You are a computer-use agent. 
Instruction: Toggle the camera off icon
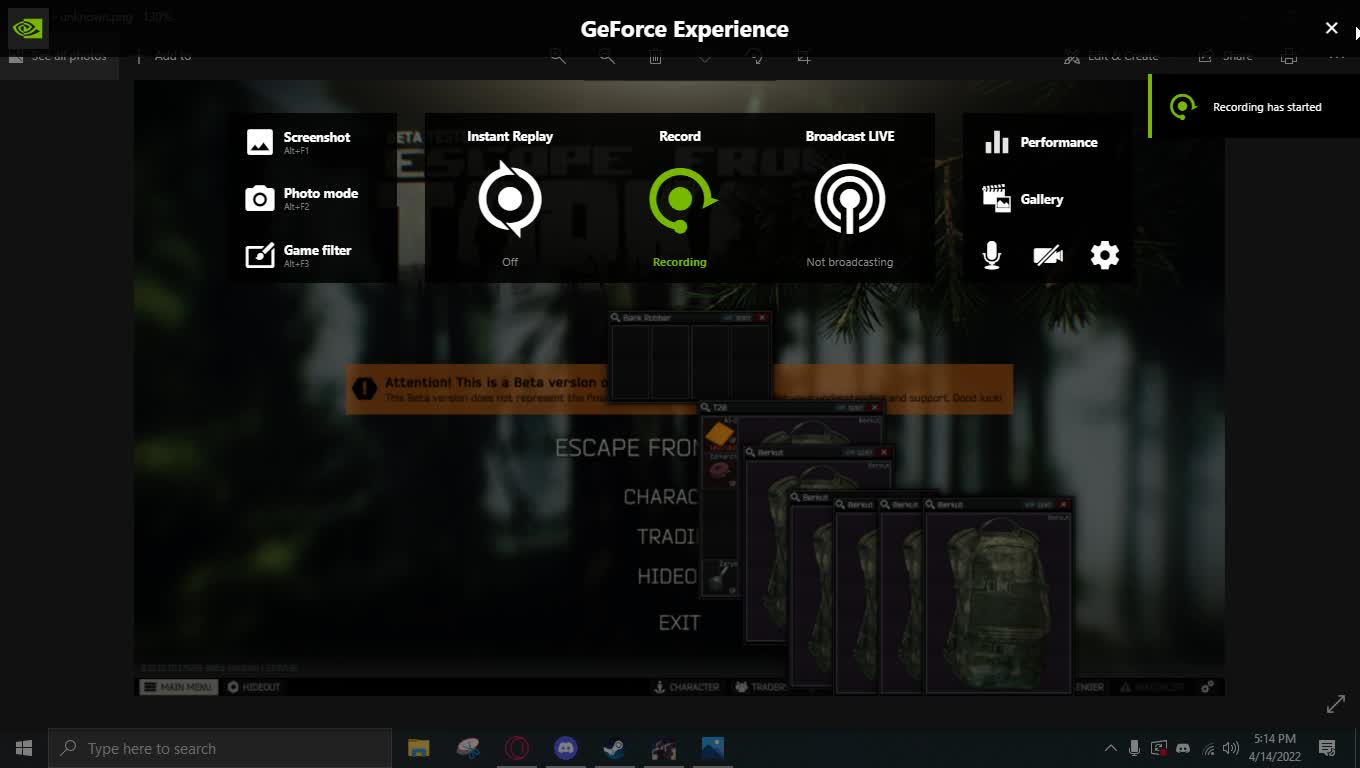1047,256
